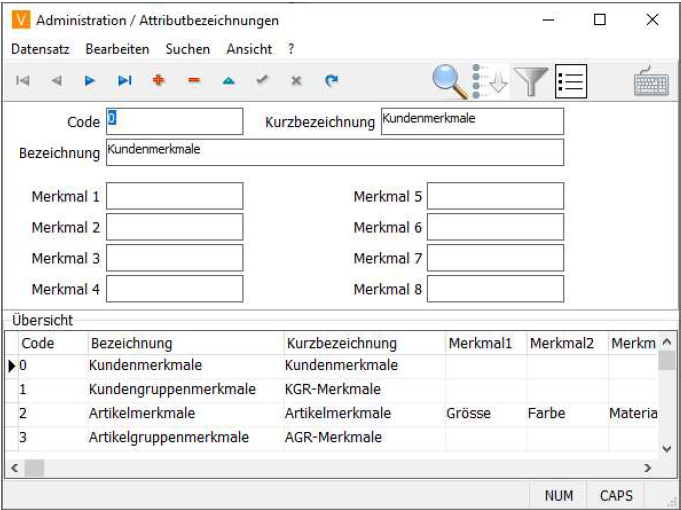This screenshot has height=510, width=681.
Task: Click the orange V application icon
Action: click(x=21, y=20)
